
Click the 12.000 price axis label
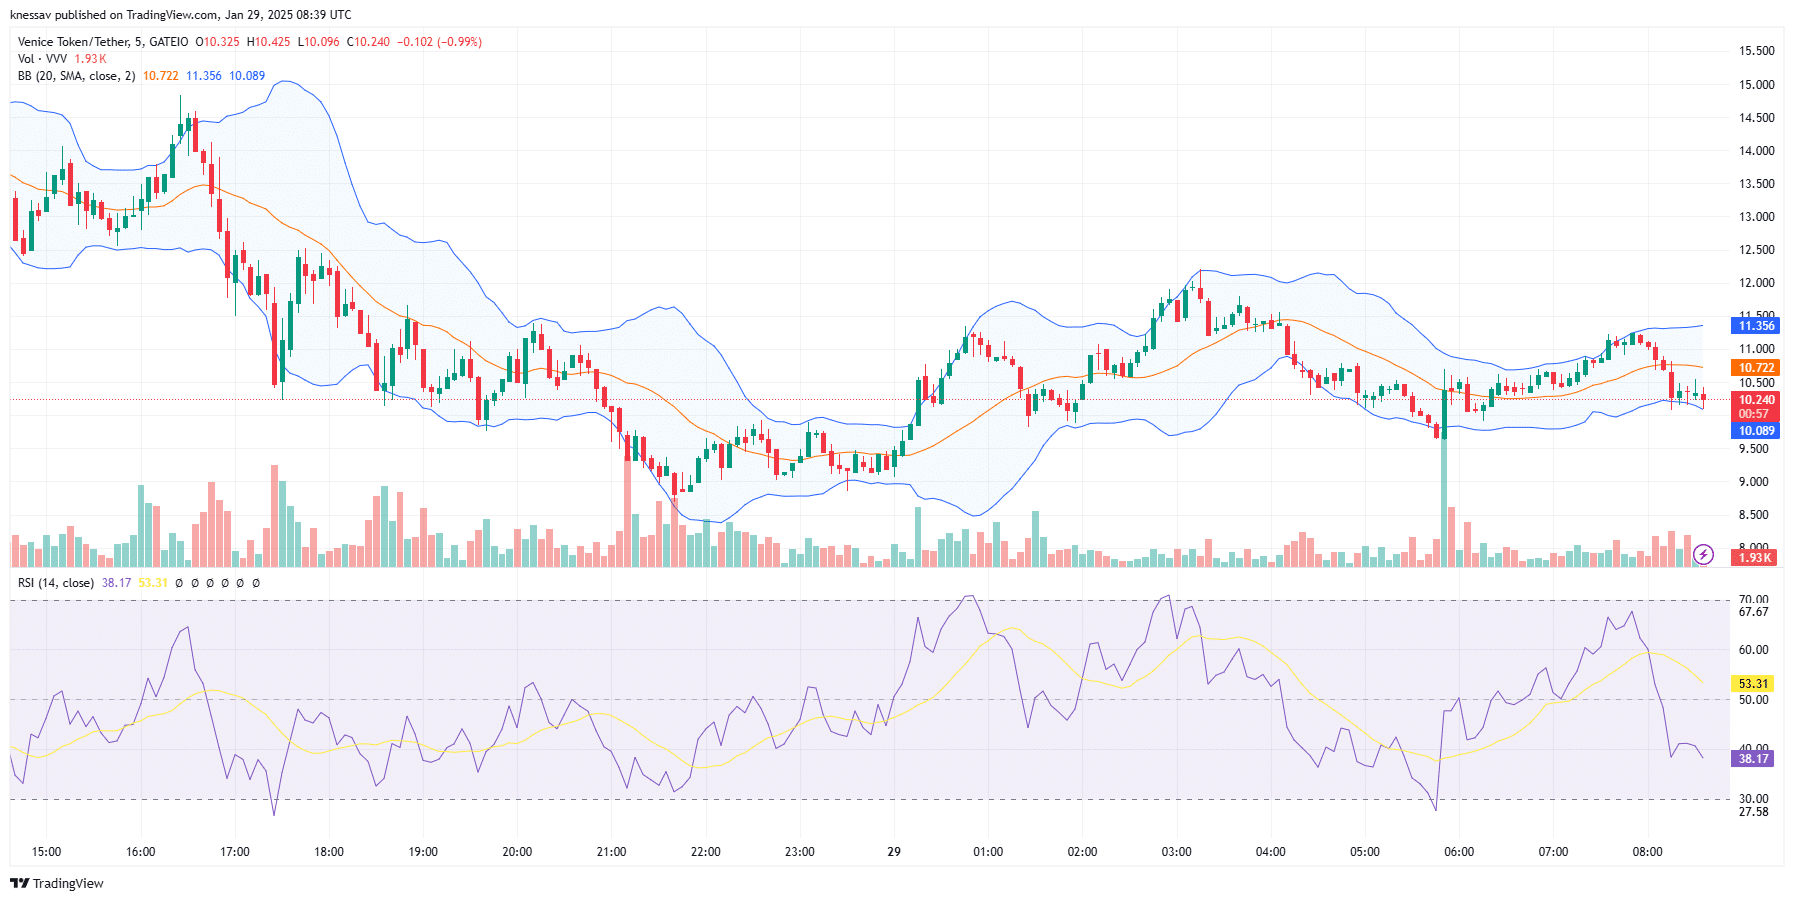[x=1756, y=283]
